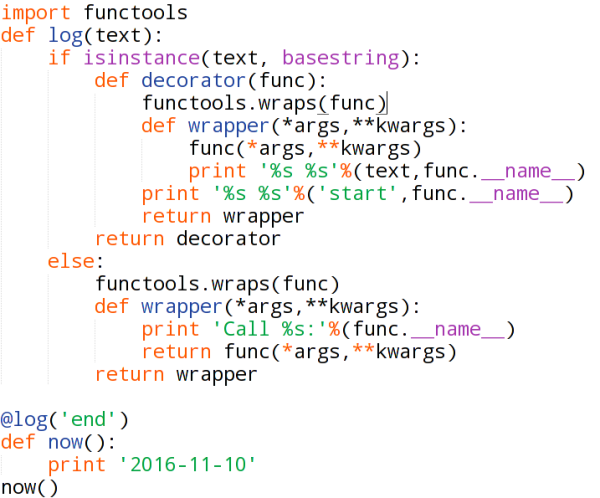Click the 'import' keyword on first line

pos(36,13)
